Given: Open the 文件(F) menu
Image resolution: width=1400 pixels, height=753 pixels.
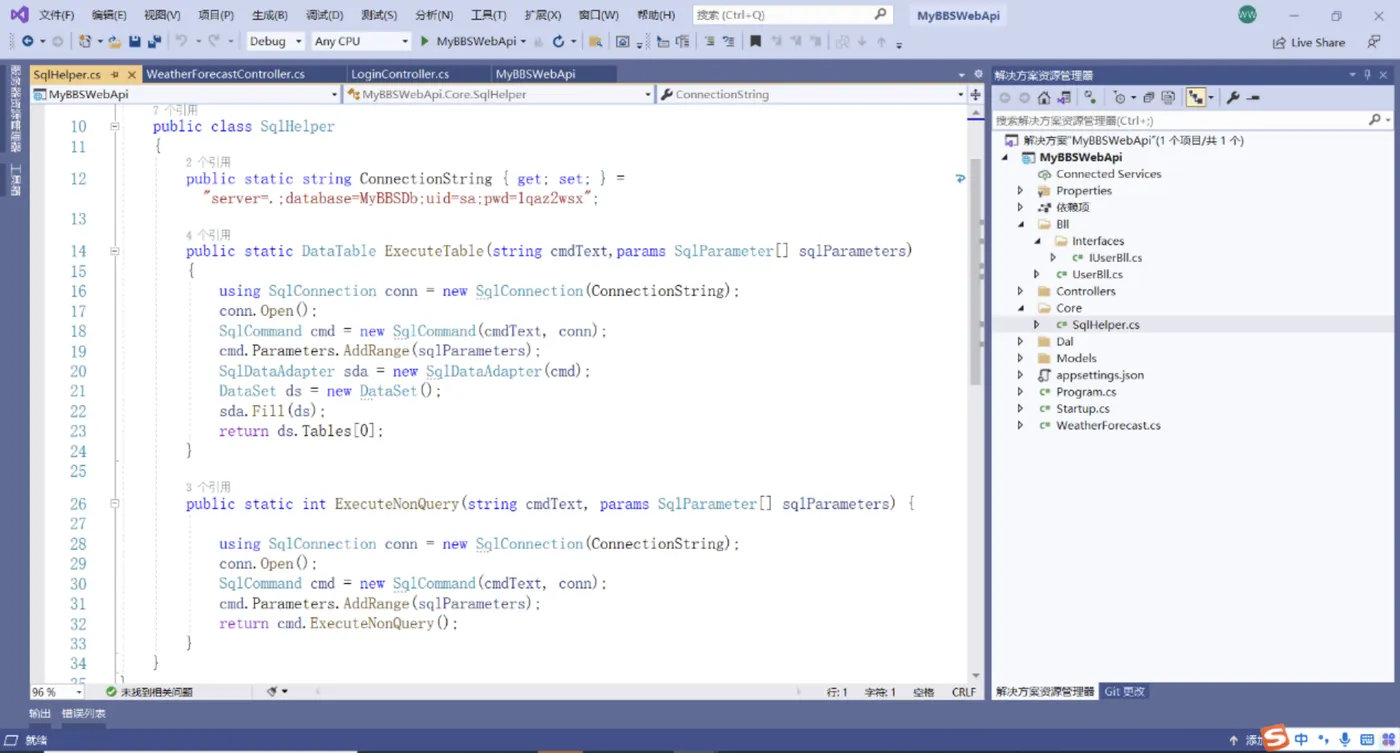Looking at the screenshot, I should pyautogui.click(x=57, y=15).
